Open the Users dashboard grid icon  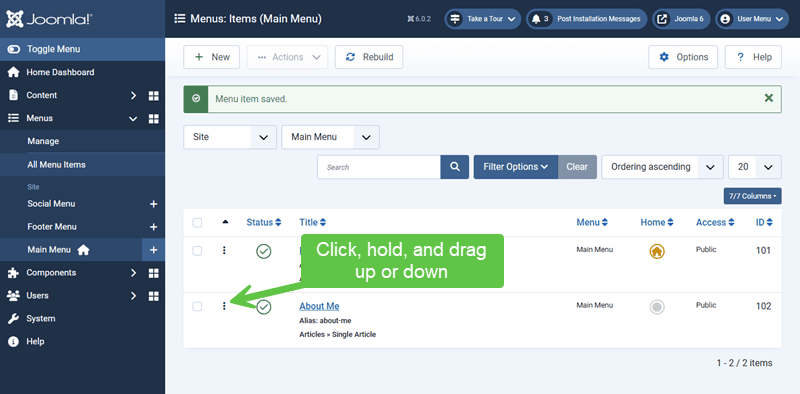tap(154, 296)
